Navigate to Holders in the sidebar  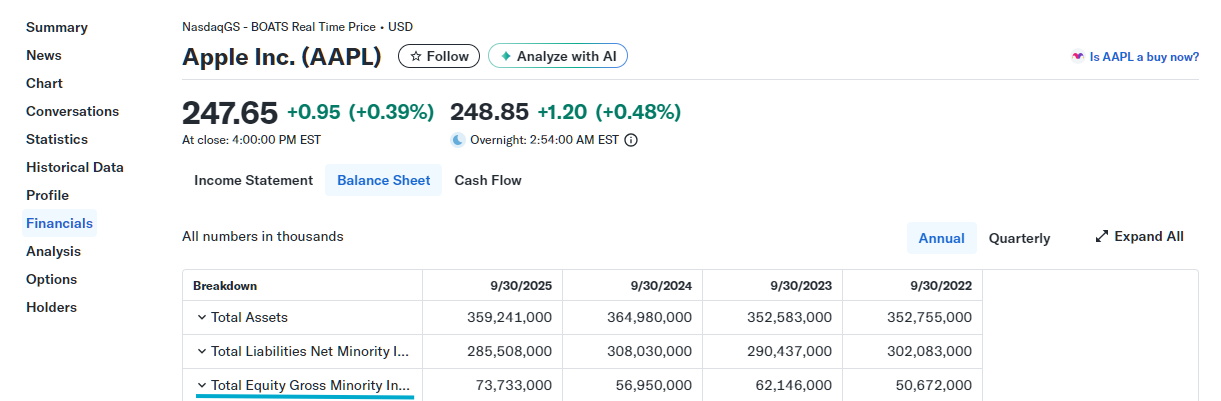51,307
